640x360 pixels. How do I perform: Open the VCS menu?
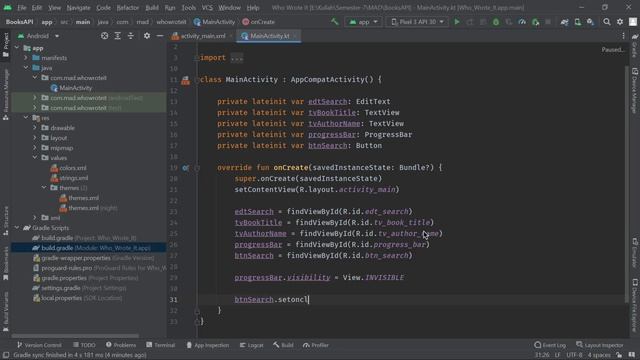[x=207, y=7]
